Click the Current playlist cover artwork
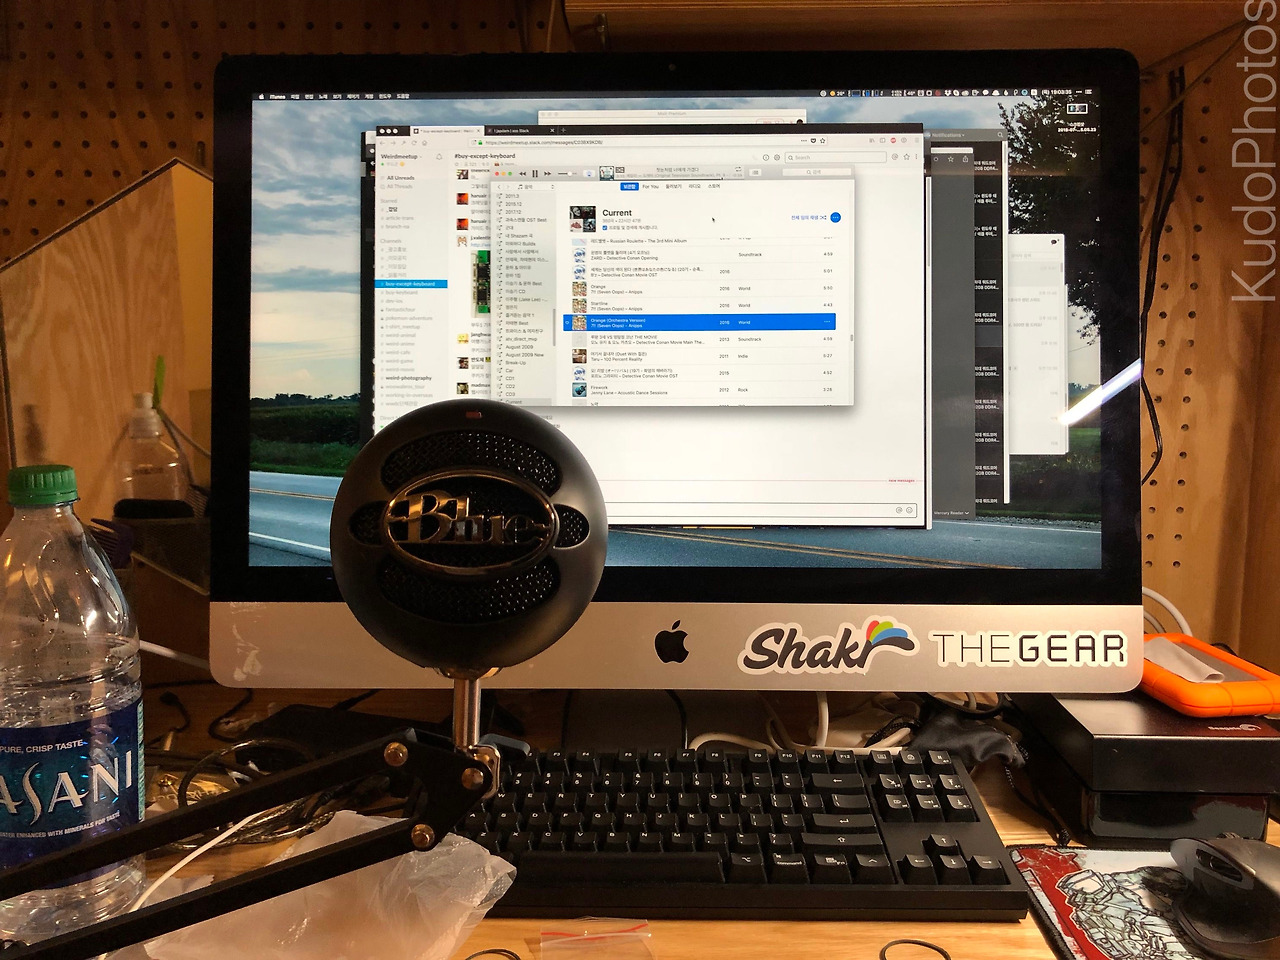The image size is (1280, 960). coord(583,219)
